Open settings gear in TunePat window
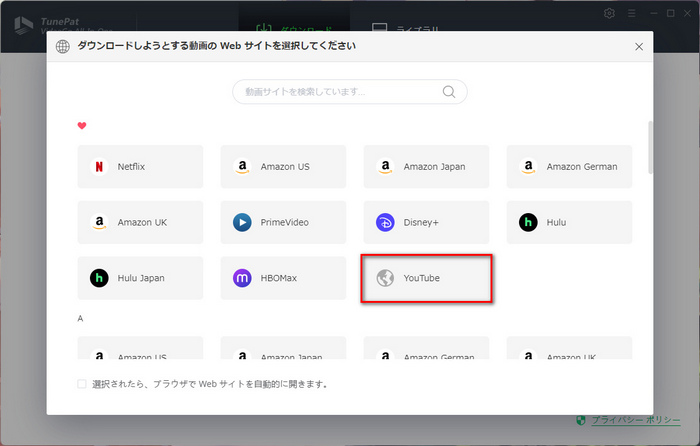The image size is (700, 446). point(609,13)
